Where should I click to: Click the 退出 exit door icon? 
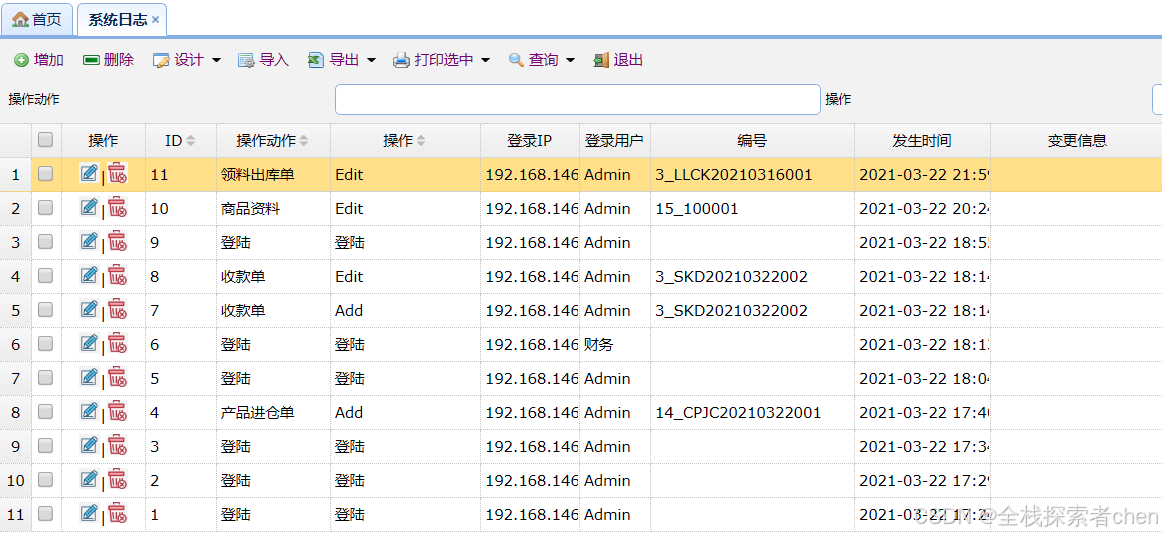pyautogui.click(x=601, y=61)
